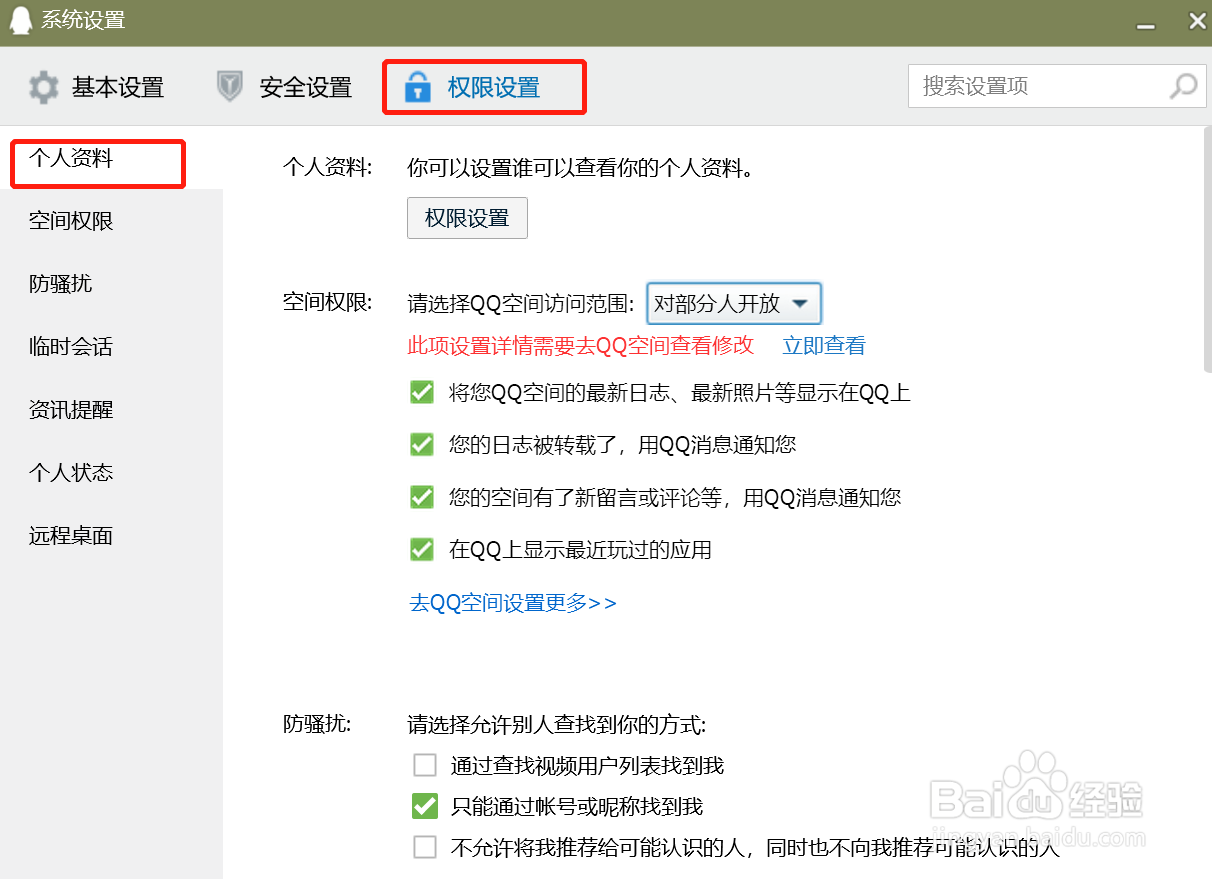
Task: Check 不允许将我推荐给可能认识的人 option
Action: (425, 848)
